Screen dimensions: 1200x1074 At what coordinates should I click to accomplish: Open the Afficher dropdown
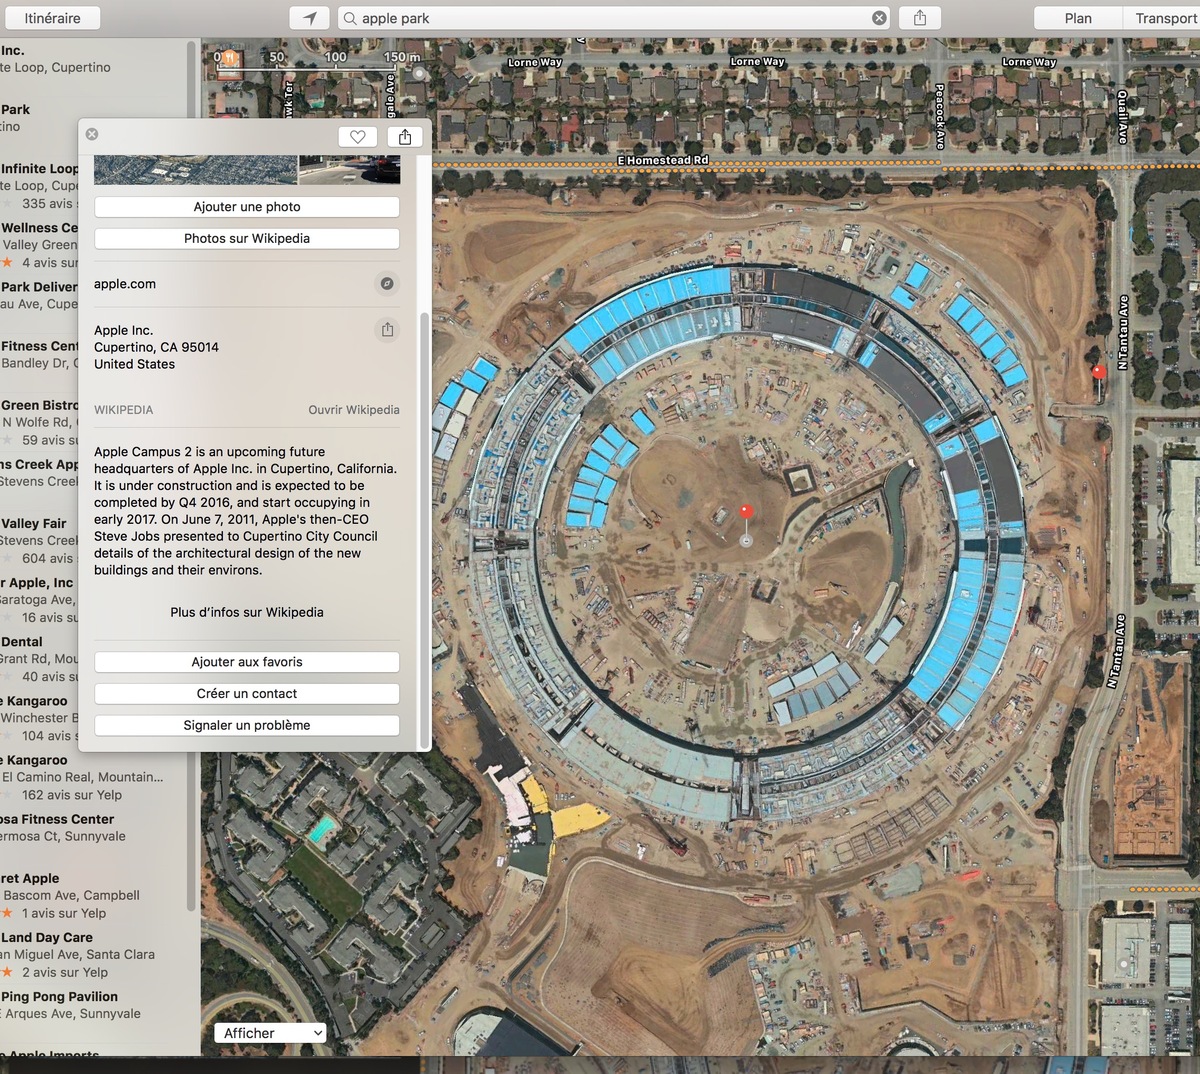coord(270,1033)
